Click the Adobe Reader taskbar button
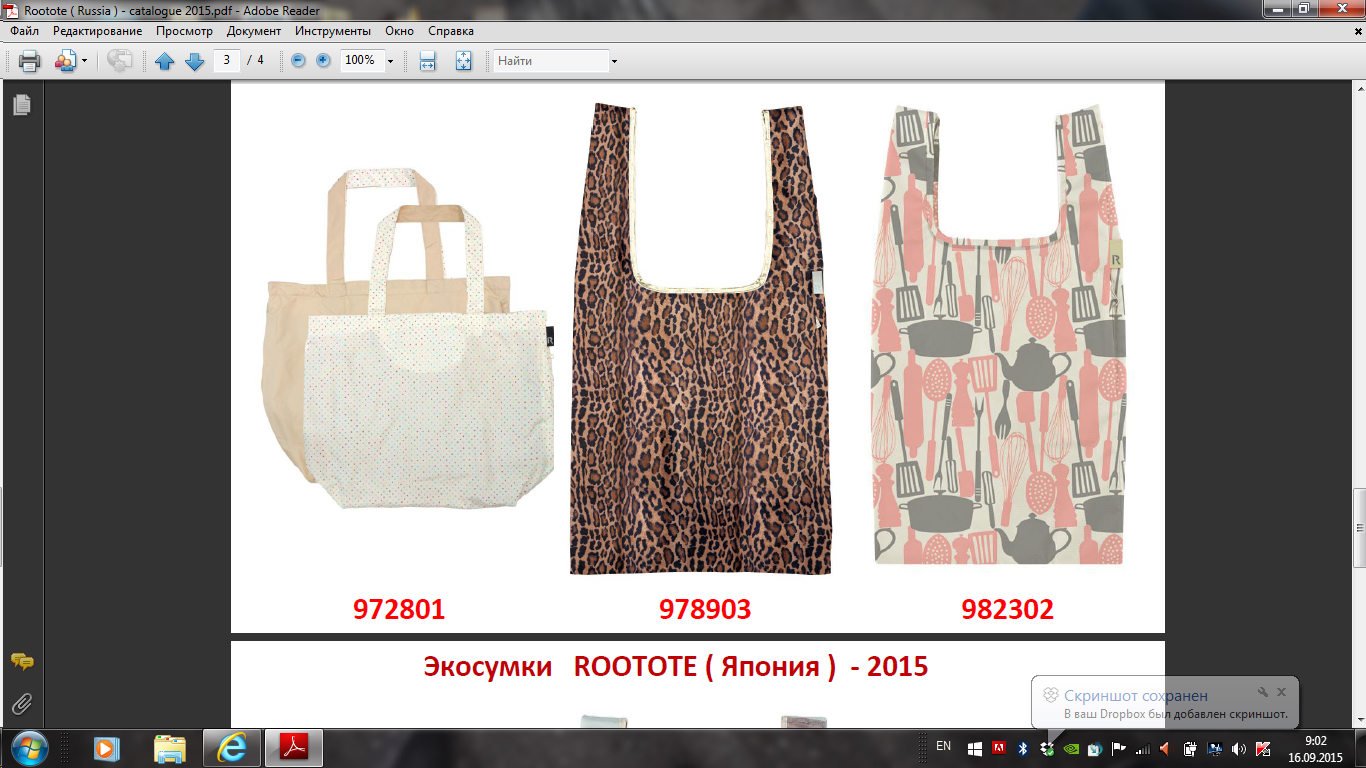 coord(296,748)
